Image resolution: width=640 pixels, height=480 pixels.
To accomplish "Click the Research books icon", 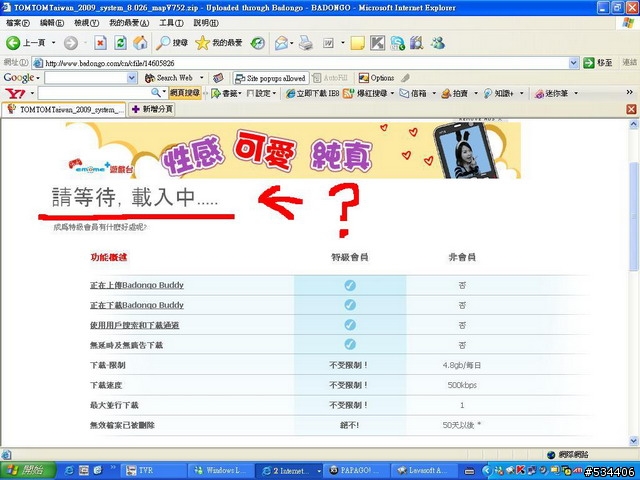I will [417, 42].
